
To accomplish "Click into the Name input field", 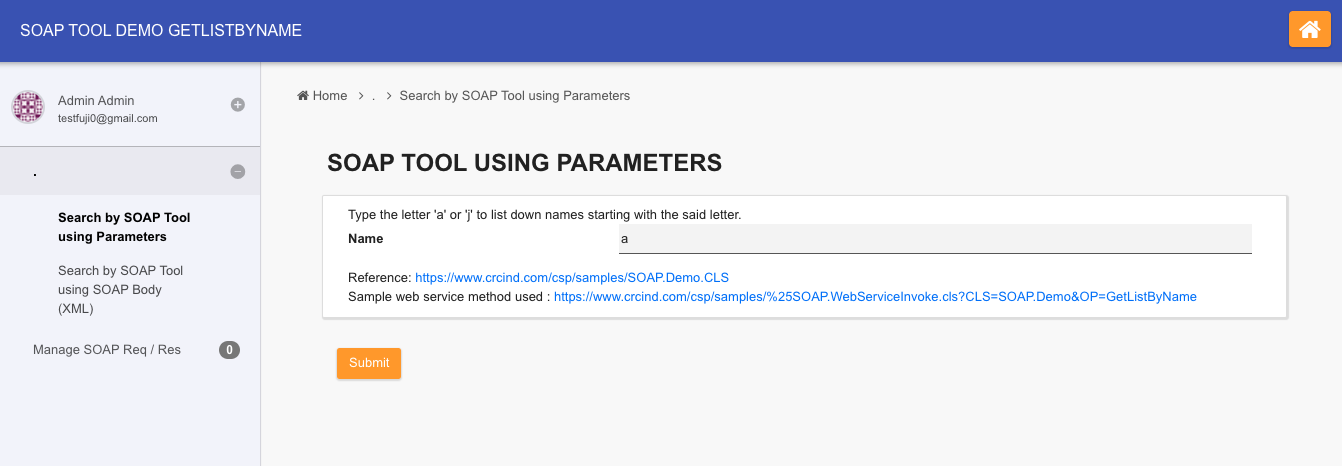I will 935,239.
